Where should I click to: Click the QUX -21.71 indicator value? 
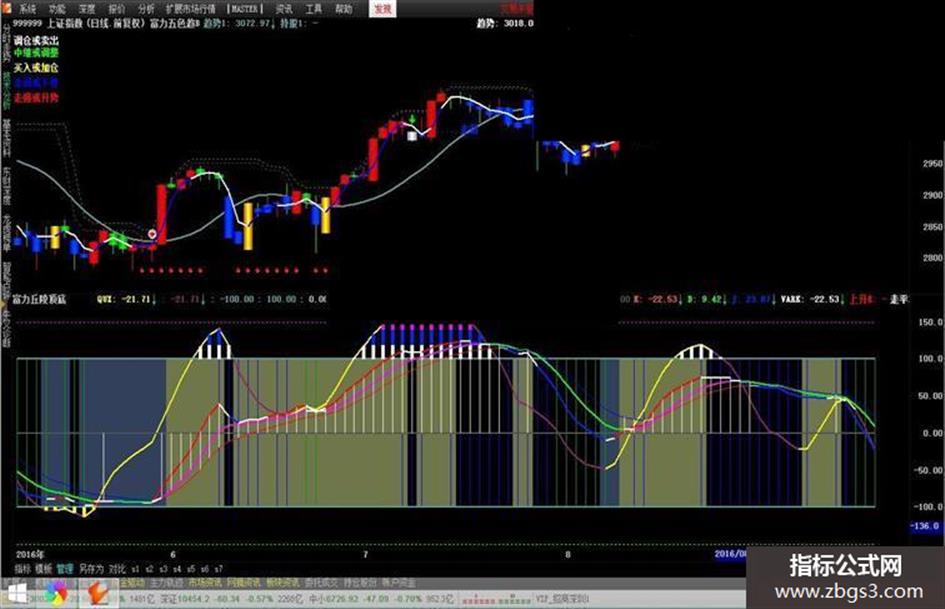point(127,299)
